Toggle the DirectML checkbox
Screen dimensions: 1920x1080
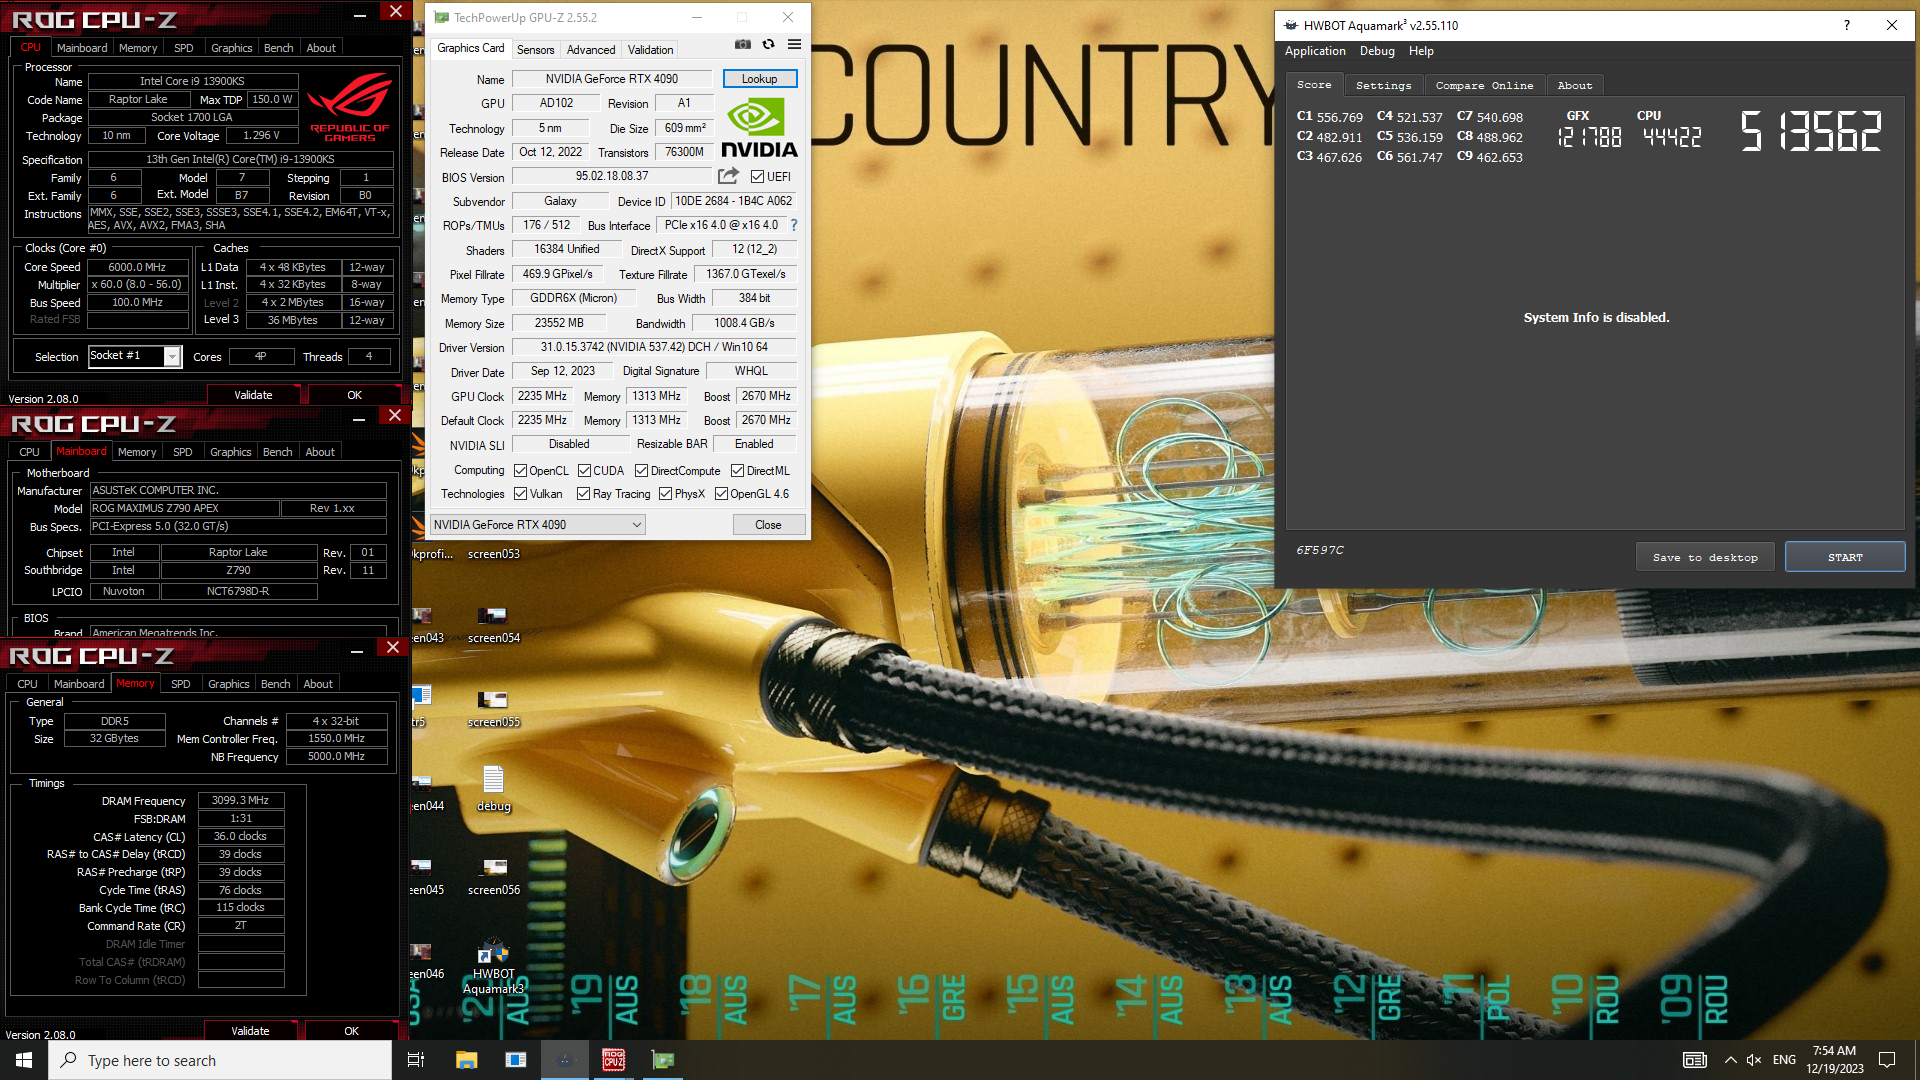(x=737, y=471)
